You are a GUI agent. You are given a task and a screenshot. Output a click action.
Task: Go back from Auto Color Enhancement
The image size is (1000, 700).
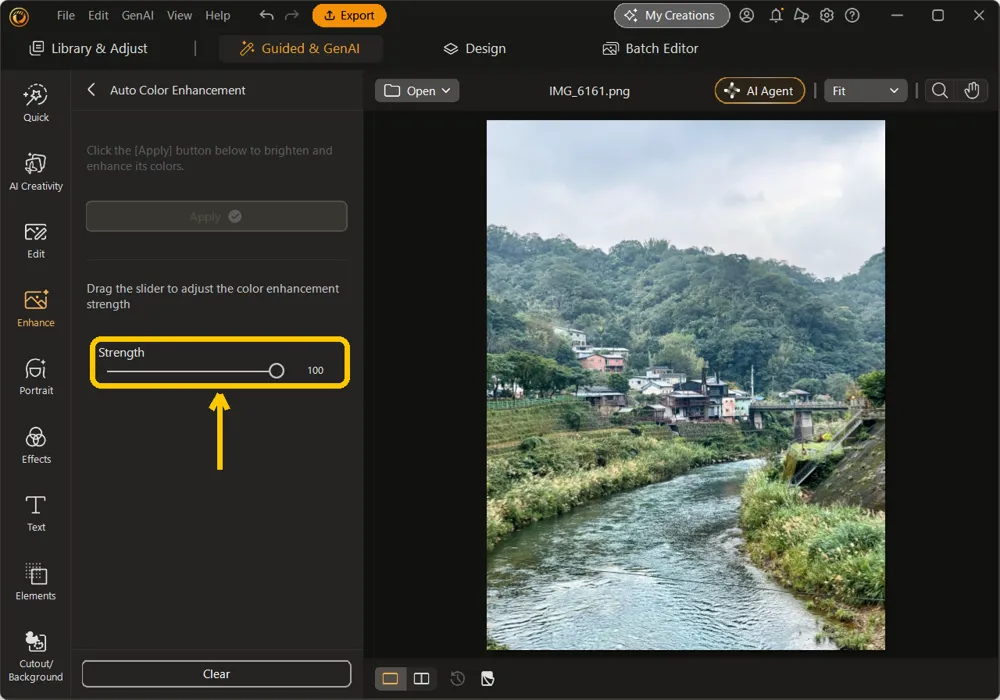[x=91, y=90]
